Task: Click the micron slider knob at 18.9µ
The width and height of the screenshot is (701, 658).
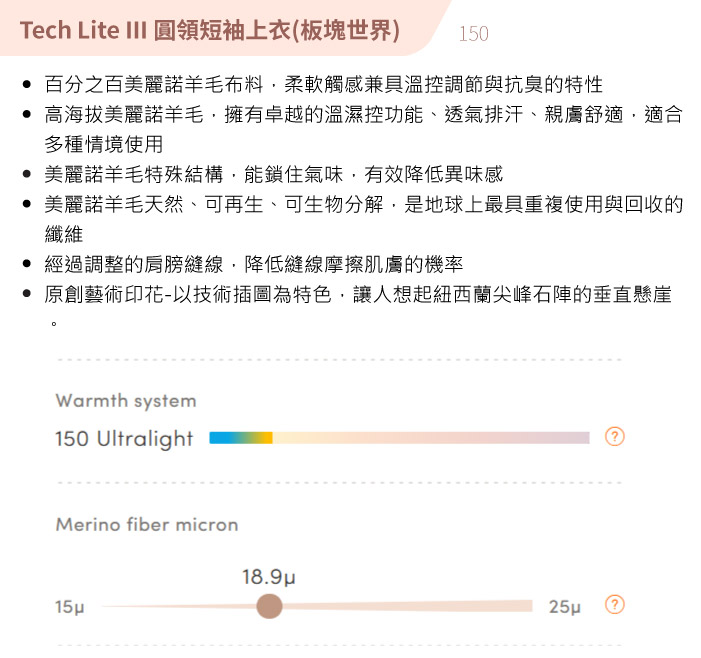Action: pos(270,606)
